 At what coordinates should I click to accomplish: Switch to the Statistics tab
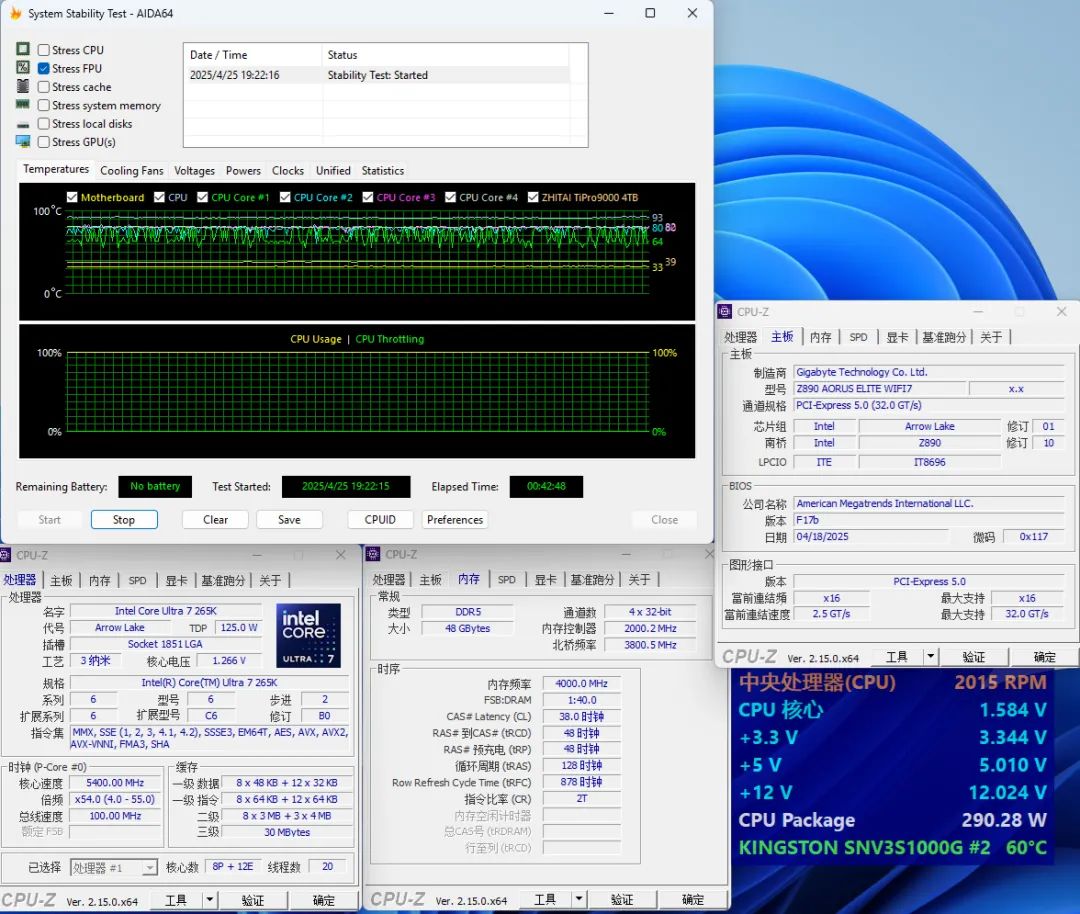383,170
